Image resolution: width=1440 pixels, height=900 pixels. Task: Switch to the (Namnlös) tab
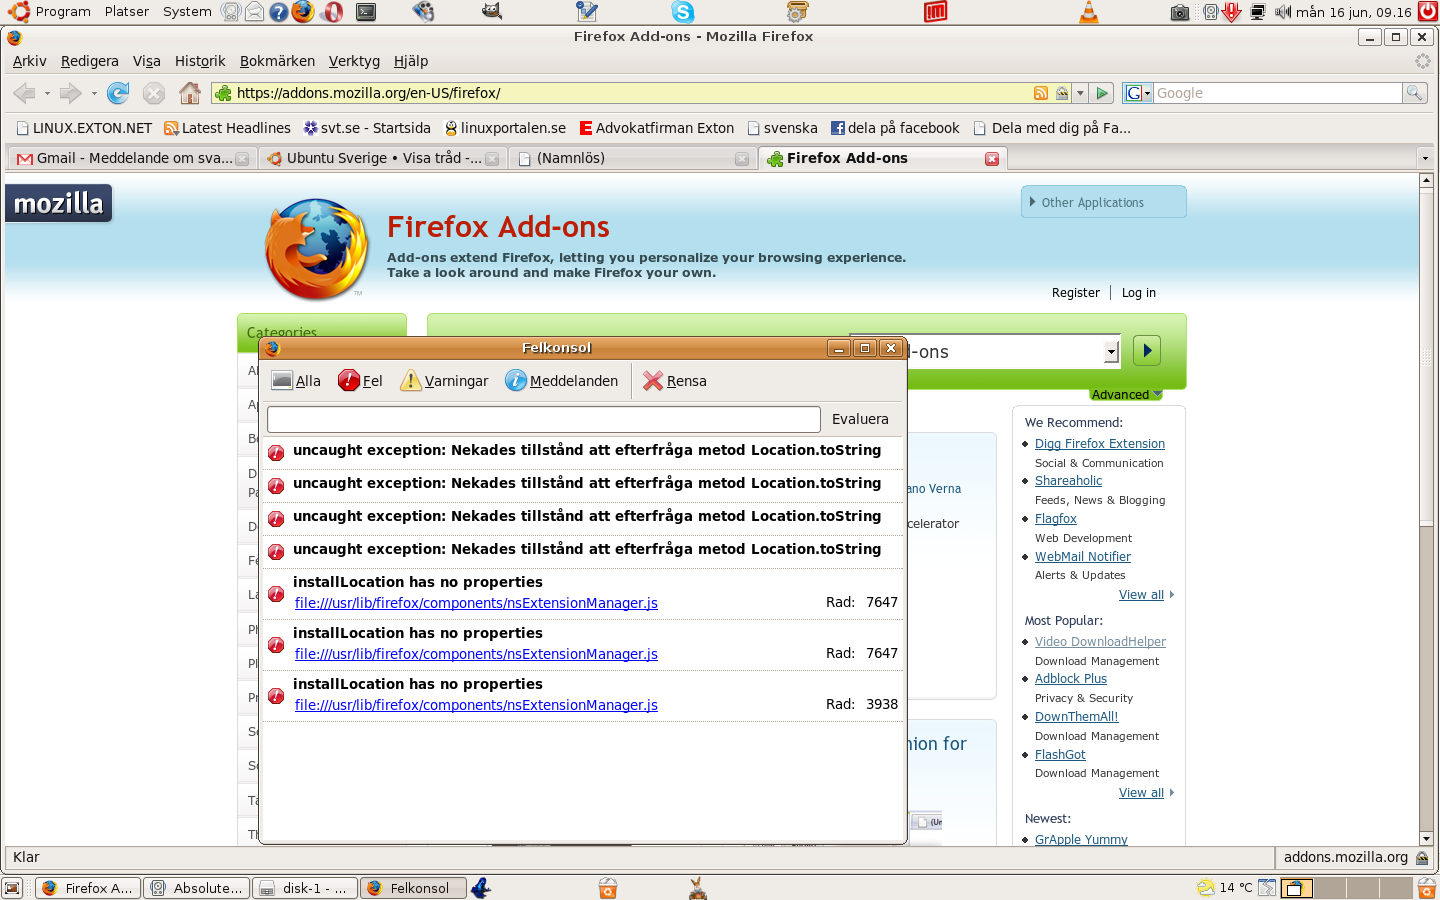click(633, 158)
